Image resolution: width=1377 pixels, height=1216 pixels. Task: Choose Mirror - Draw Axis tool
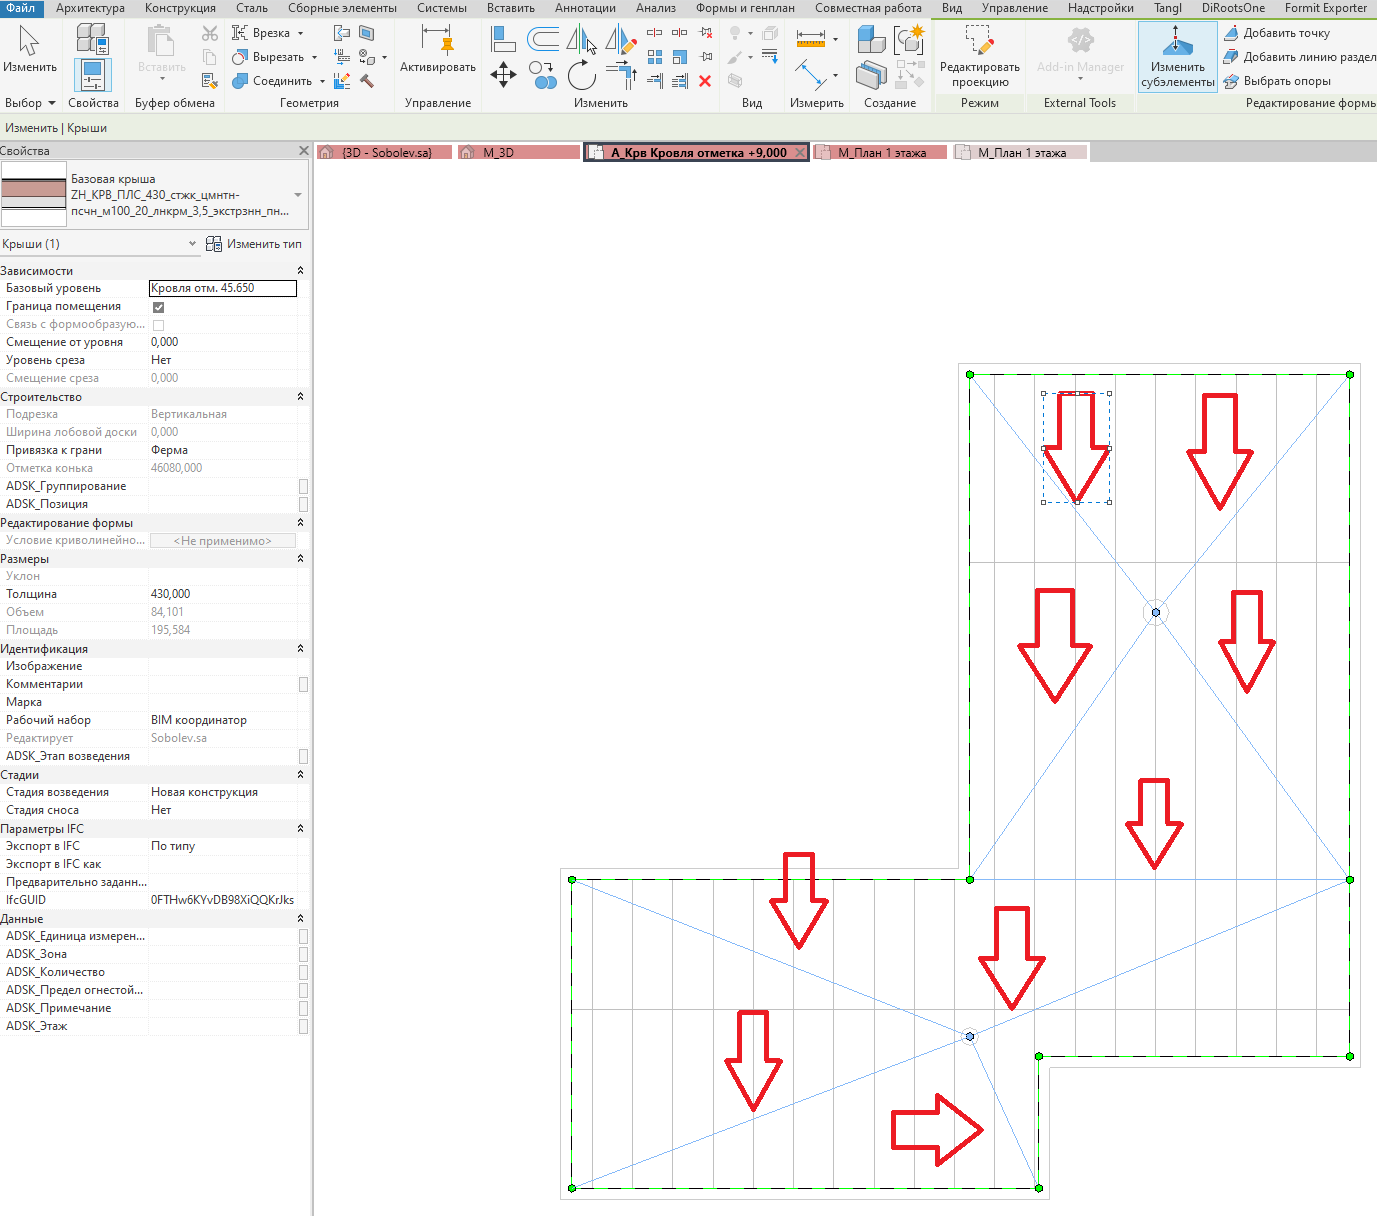click(x=621, y=40)
